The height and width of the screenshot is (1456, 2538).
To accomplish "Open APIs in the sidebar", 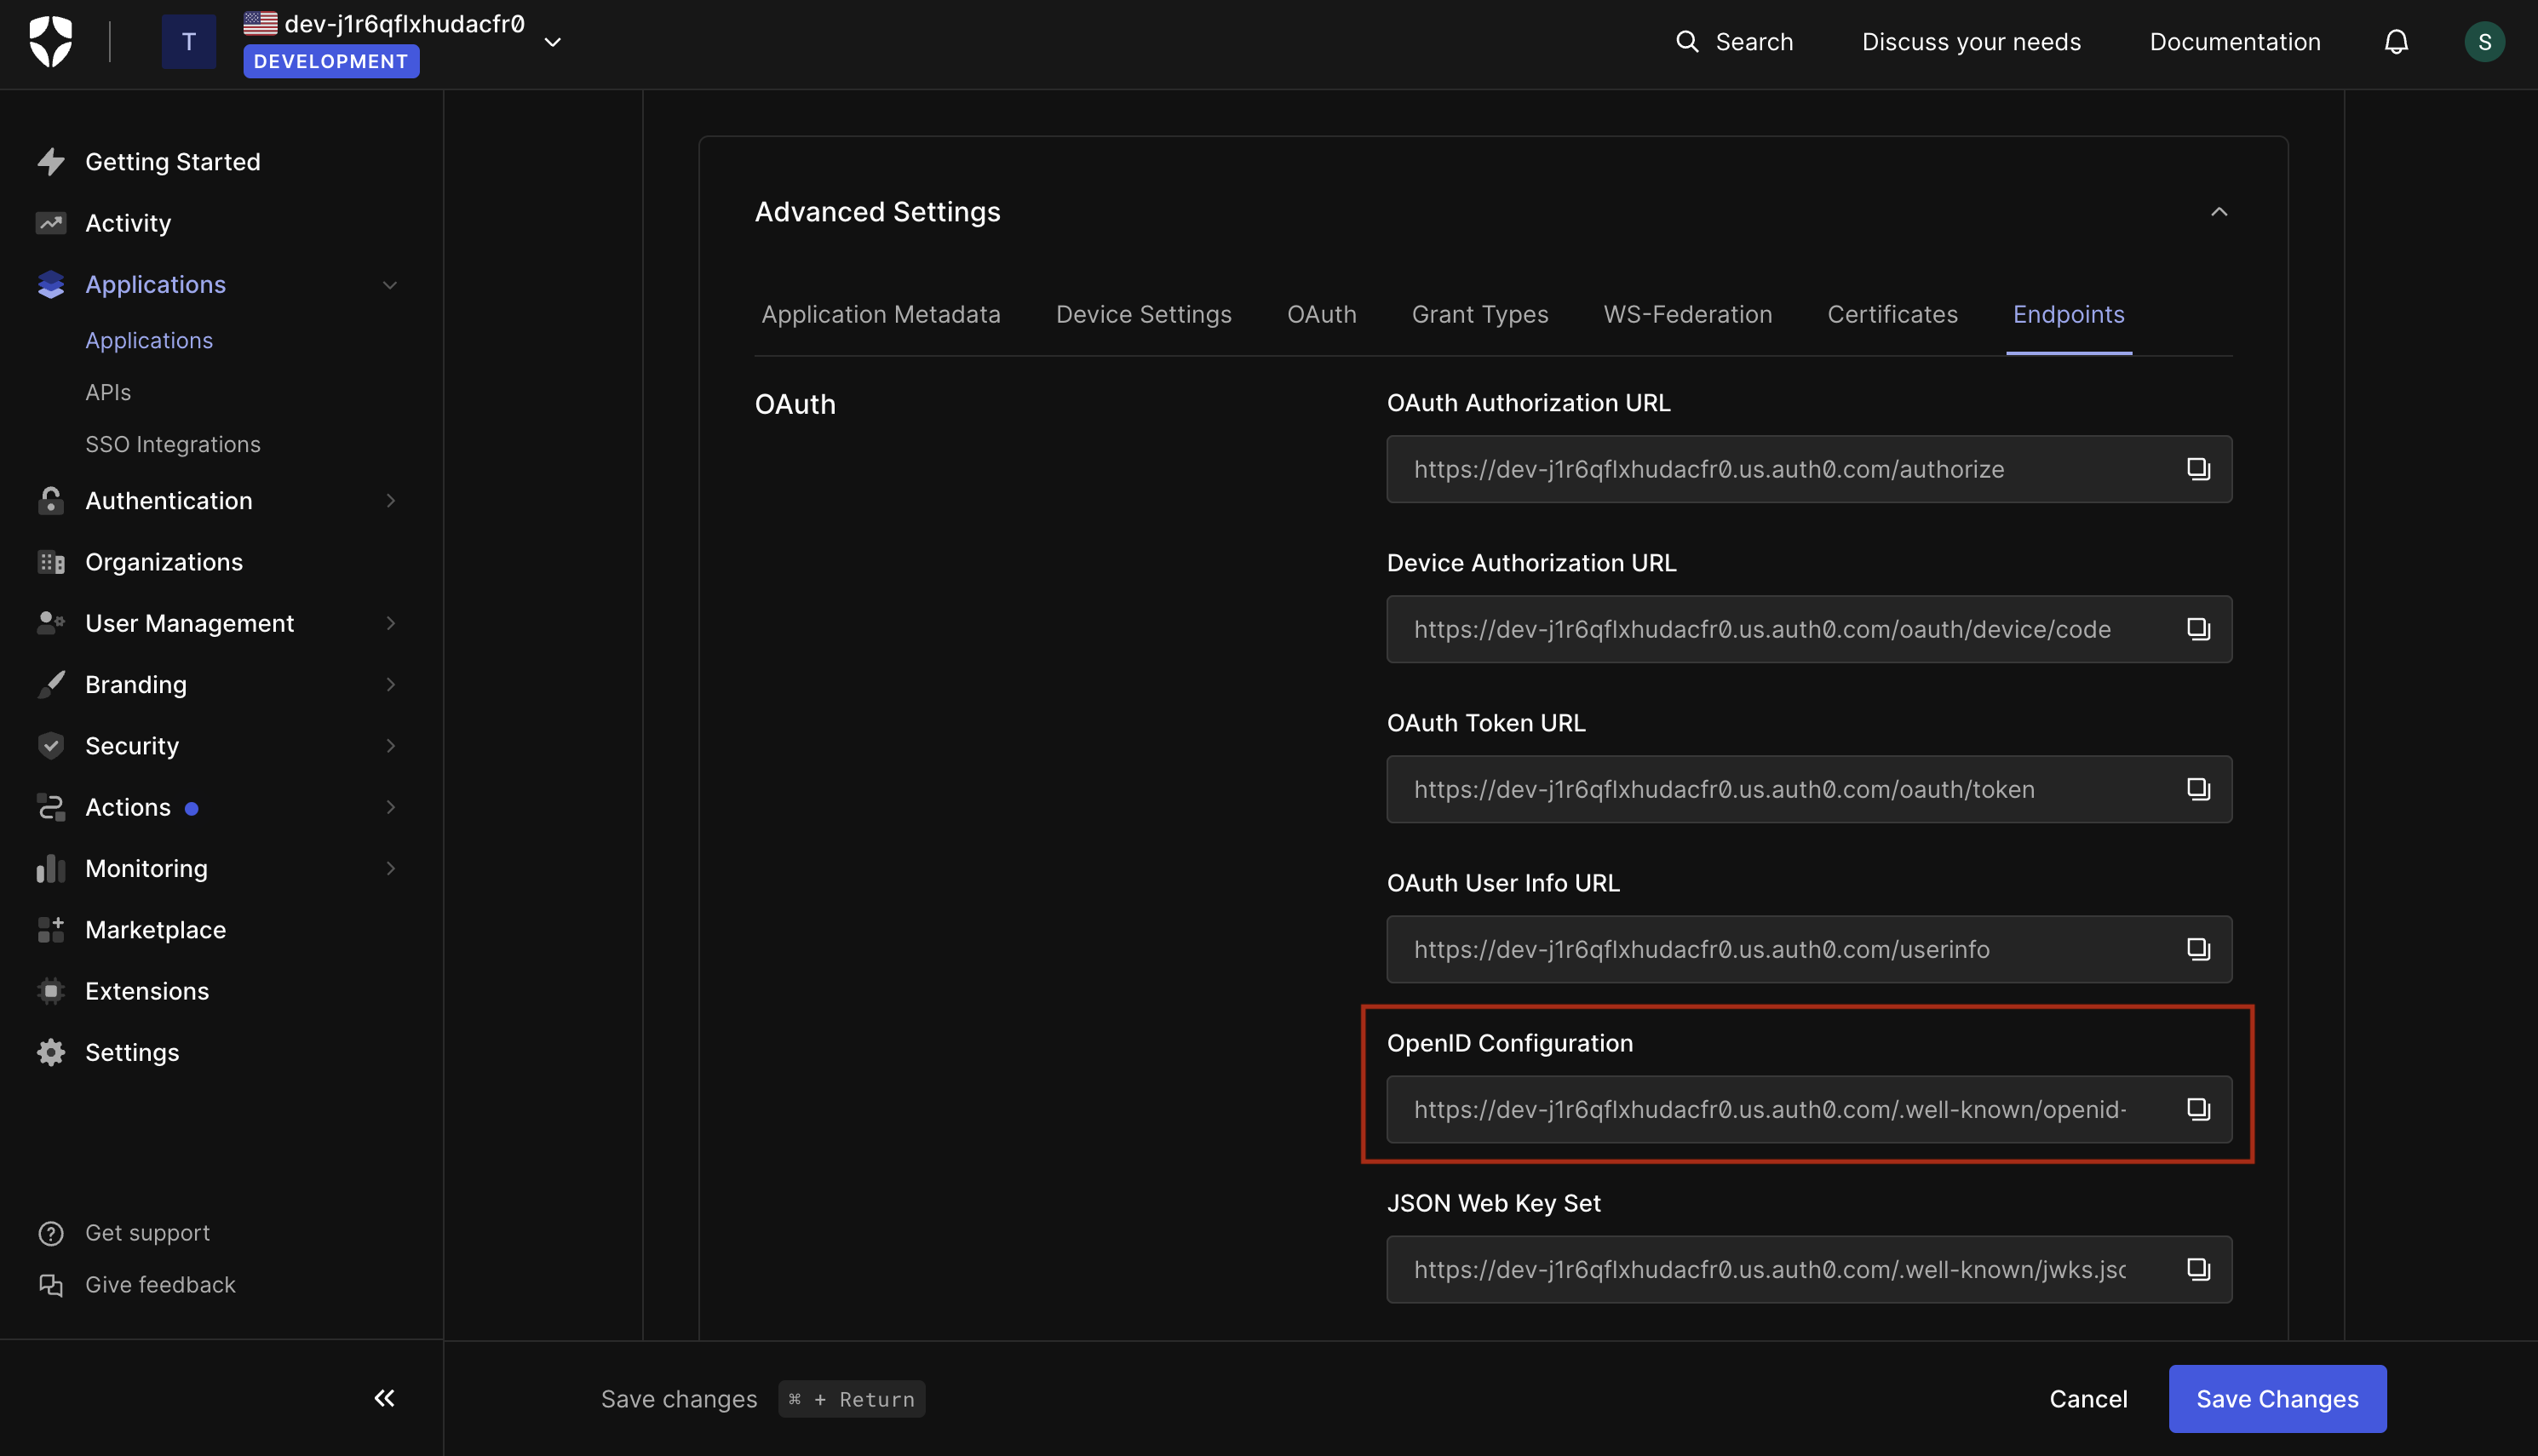I will [x=108, y=392].
